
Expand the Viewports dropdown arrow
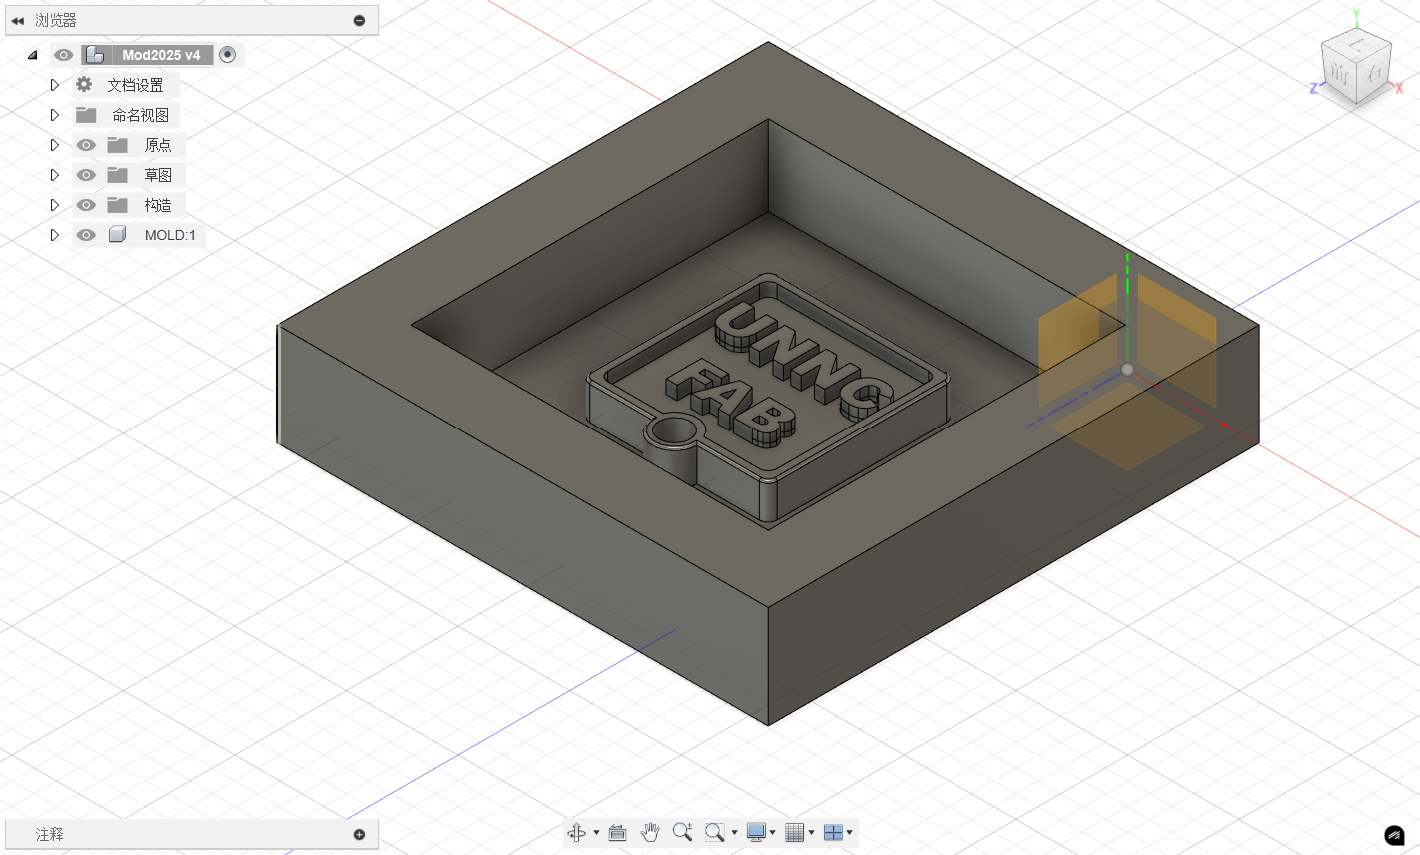coord(850,832)
